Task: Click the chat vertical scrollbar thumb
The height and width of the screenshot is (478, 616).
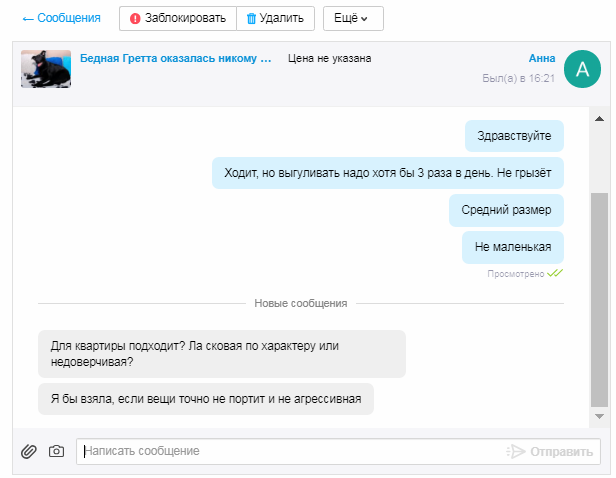Action: (599, 300)
